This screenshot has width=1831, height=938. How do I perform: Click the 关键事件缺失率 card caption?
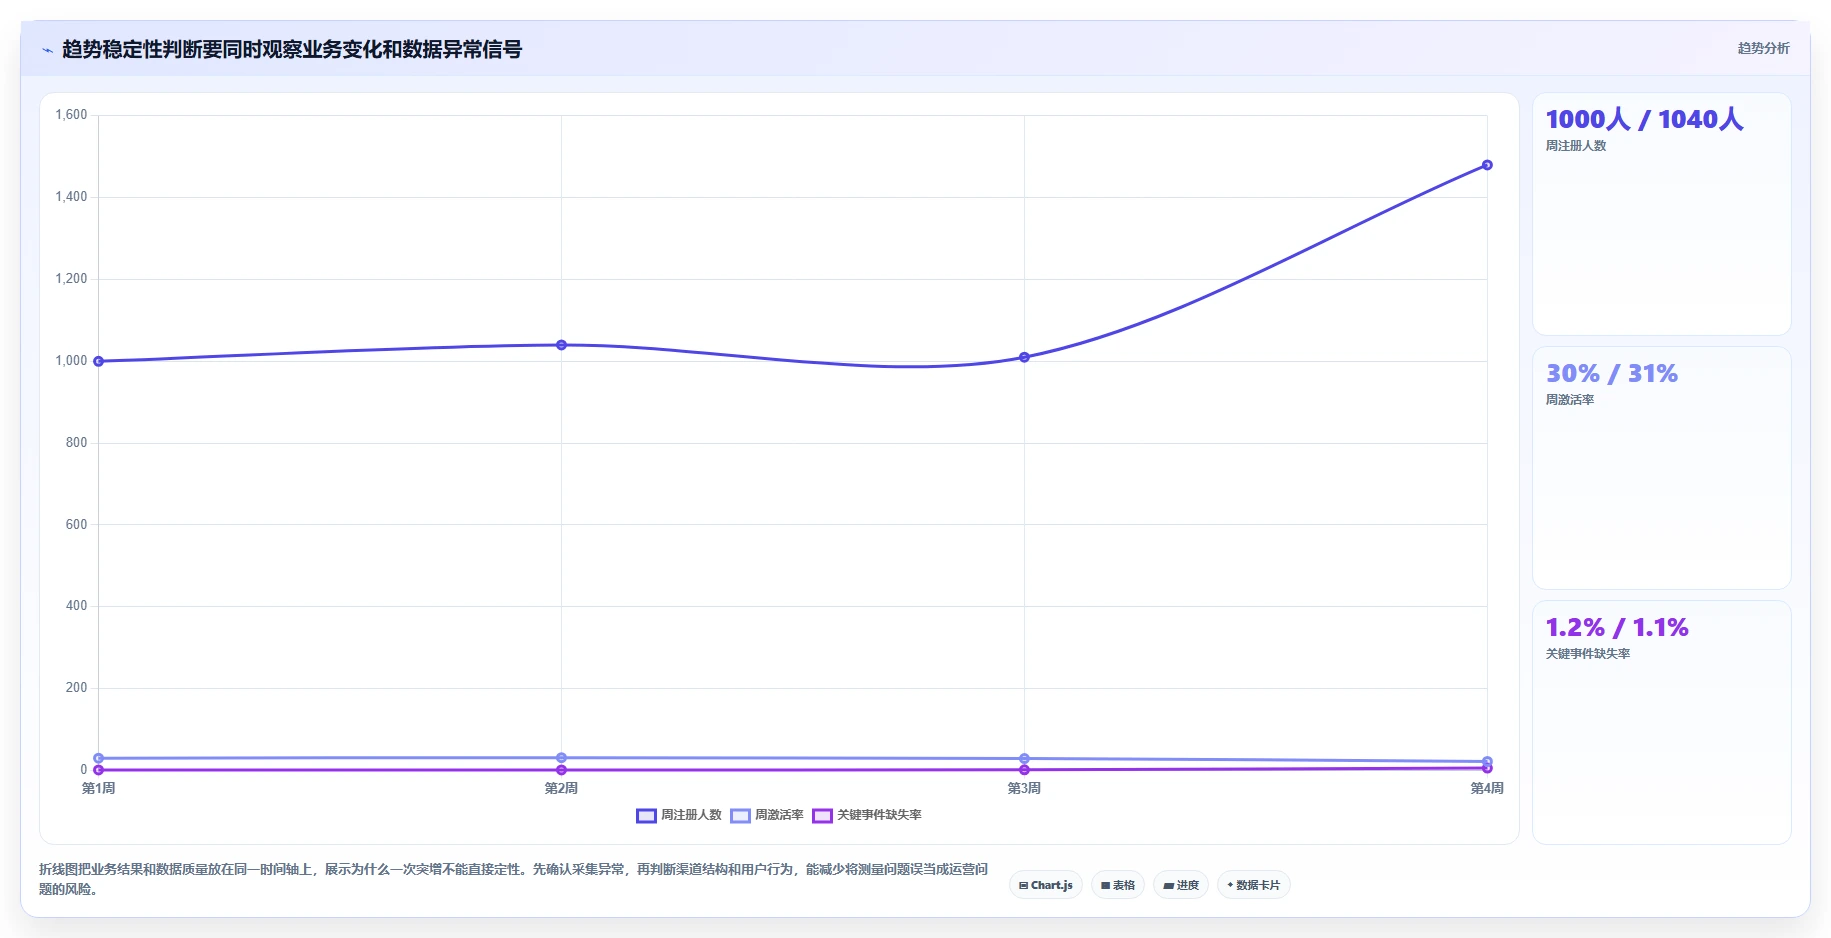1588,654
